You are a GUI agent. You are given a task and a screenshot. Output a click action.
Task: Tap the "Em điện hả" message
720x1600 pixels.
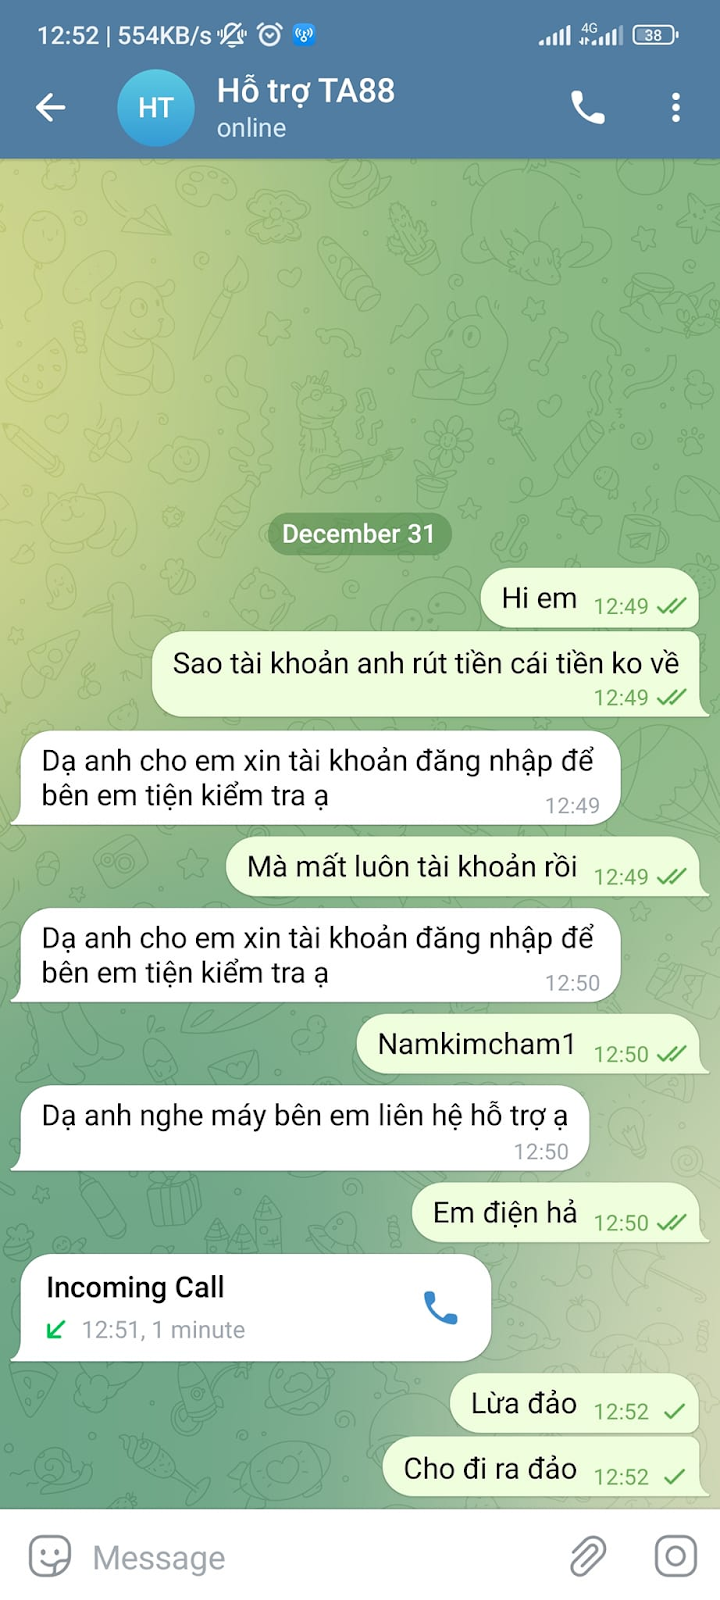click(x=555, y=1213)
